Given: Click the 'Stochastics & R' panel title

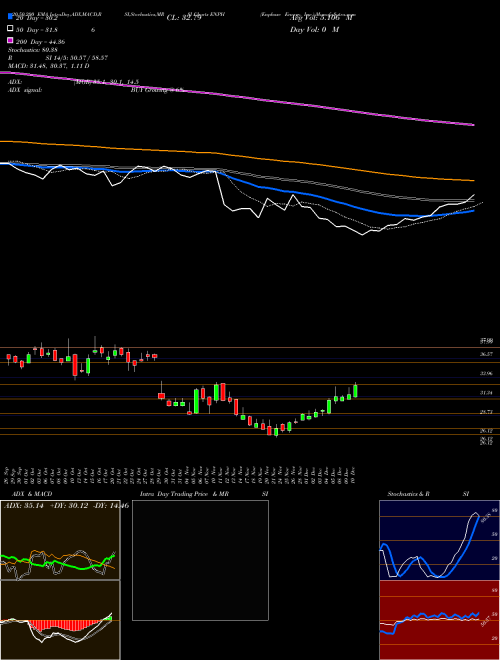Looking at the screenshot, I should pyautogui.click(x=408, y=494).
